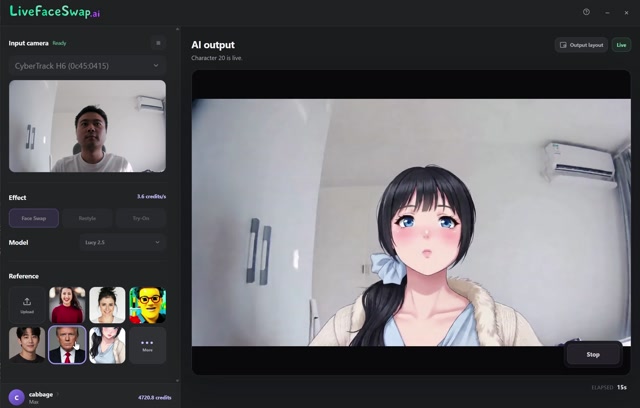Open More reference characters
640x408 pixels.
147,345
